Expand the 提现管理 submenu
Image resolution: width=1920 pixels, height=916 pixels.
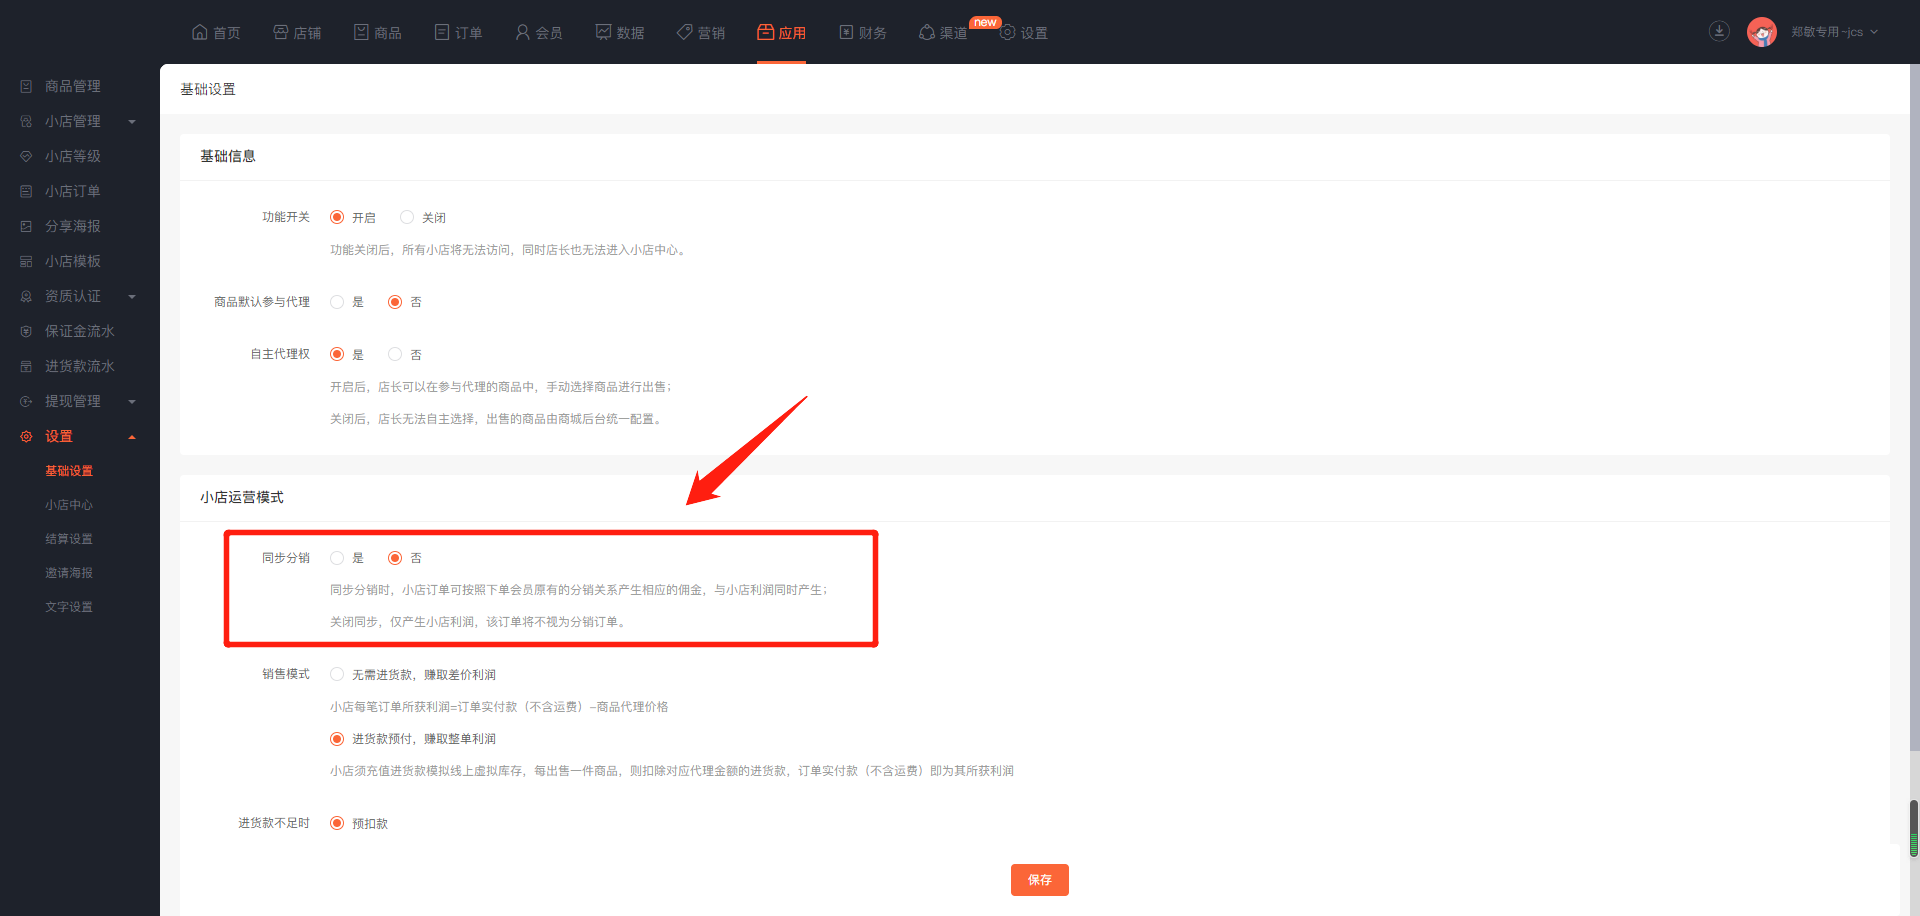coord(132,402)
